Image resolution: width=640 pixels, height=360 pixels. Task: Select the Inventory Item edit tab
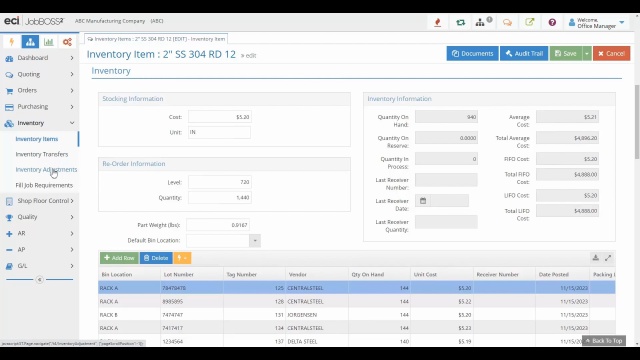pos(156,39)
